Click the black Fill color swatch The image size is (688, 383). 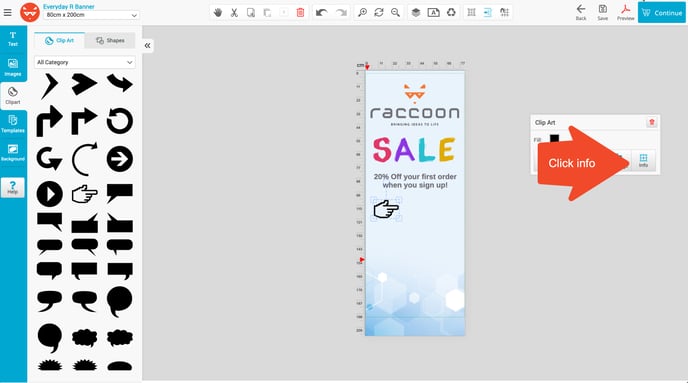point(554,139)
